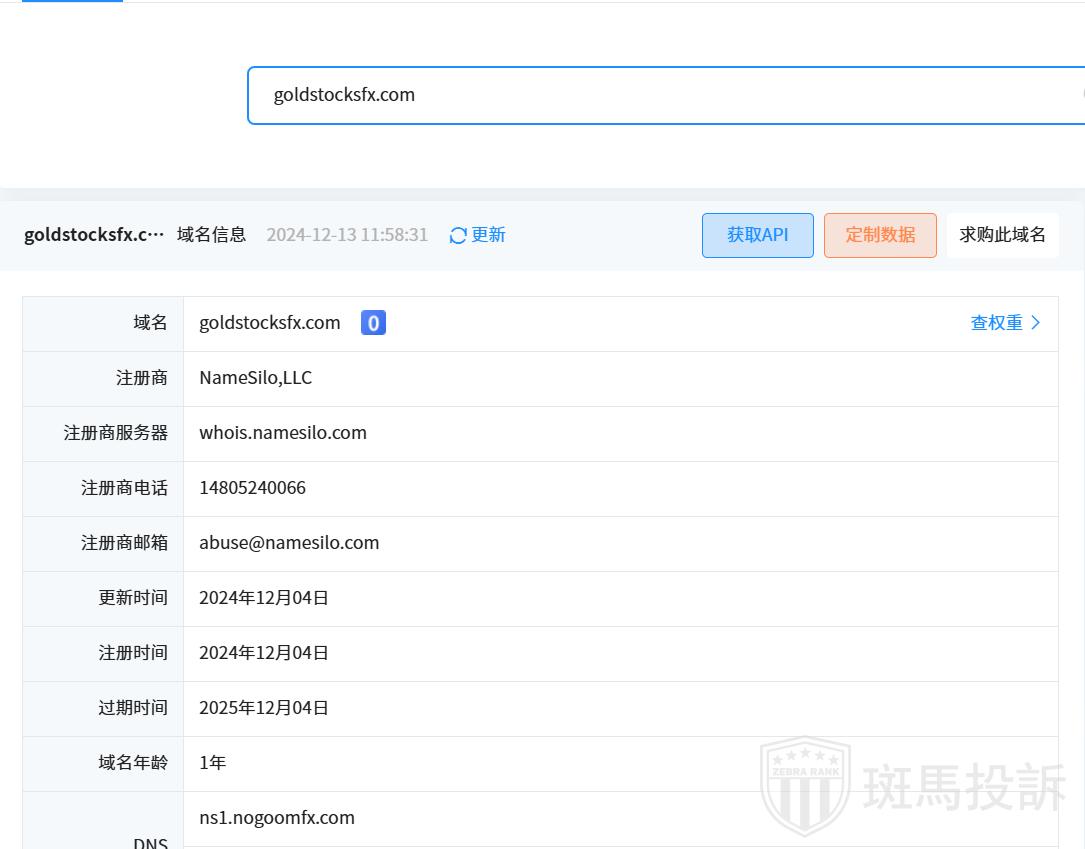Click the registrar phone number 14805240066

point(252,488)
